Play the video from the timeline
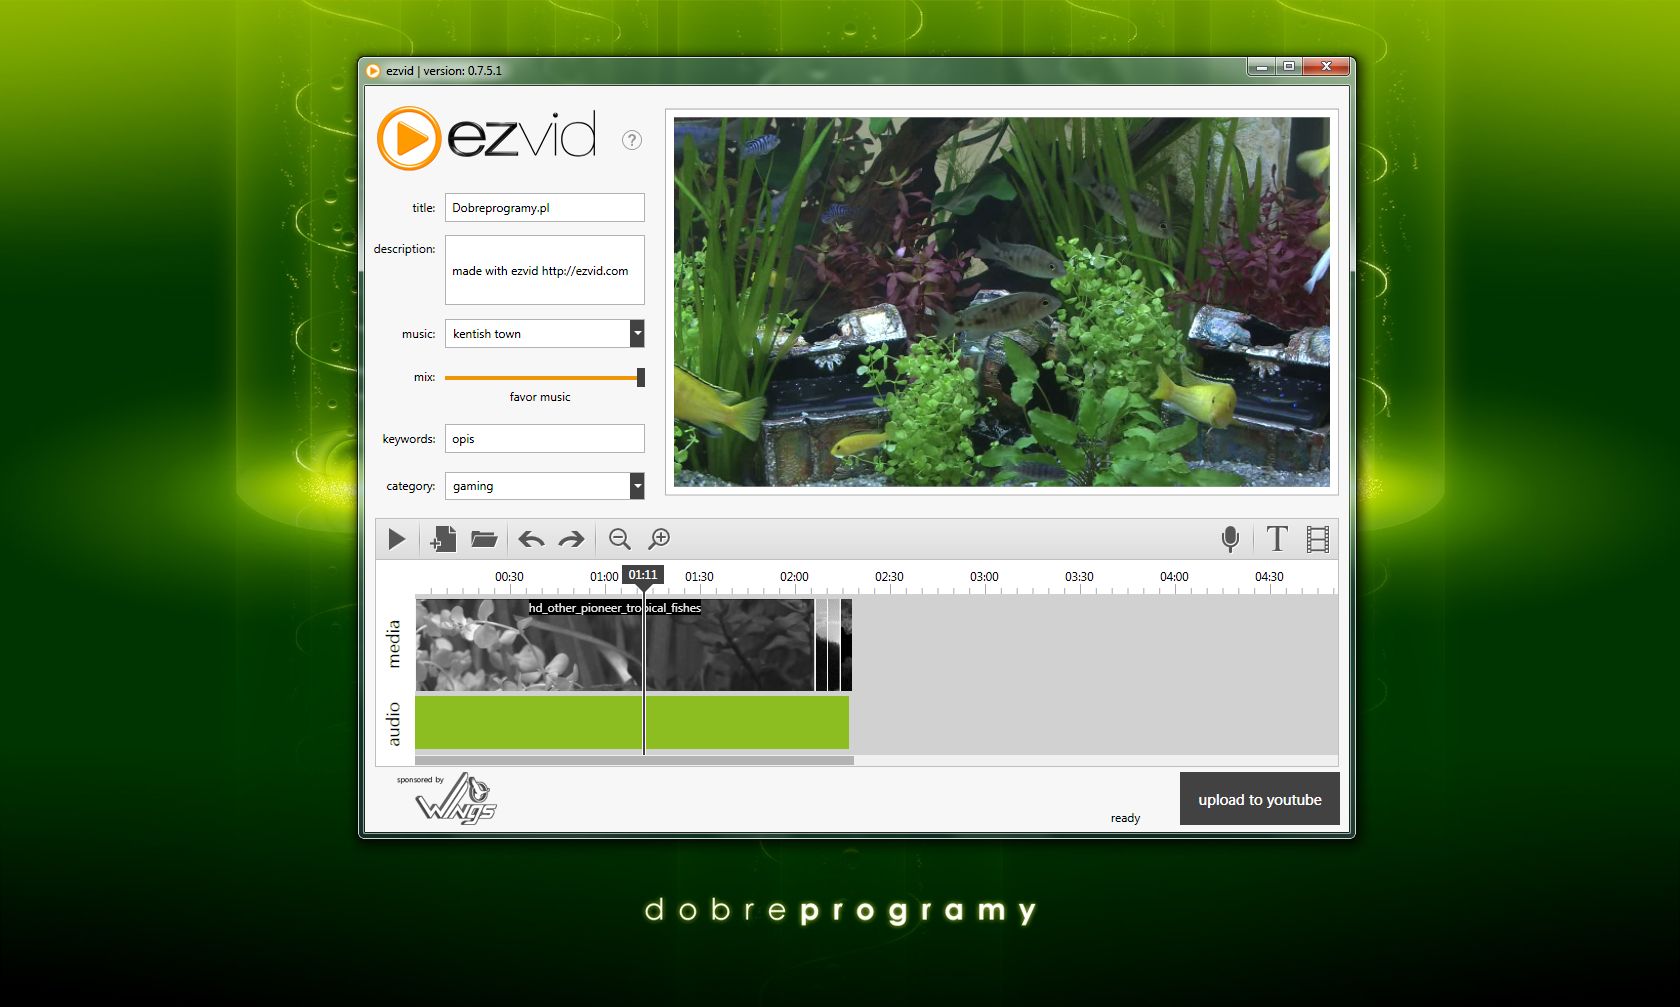Viewport: 1680px width, 1007px height. (396, 540)
